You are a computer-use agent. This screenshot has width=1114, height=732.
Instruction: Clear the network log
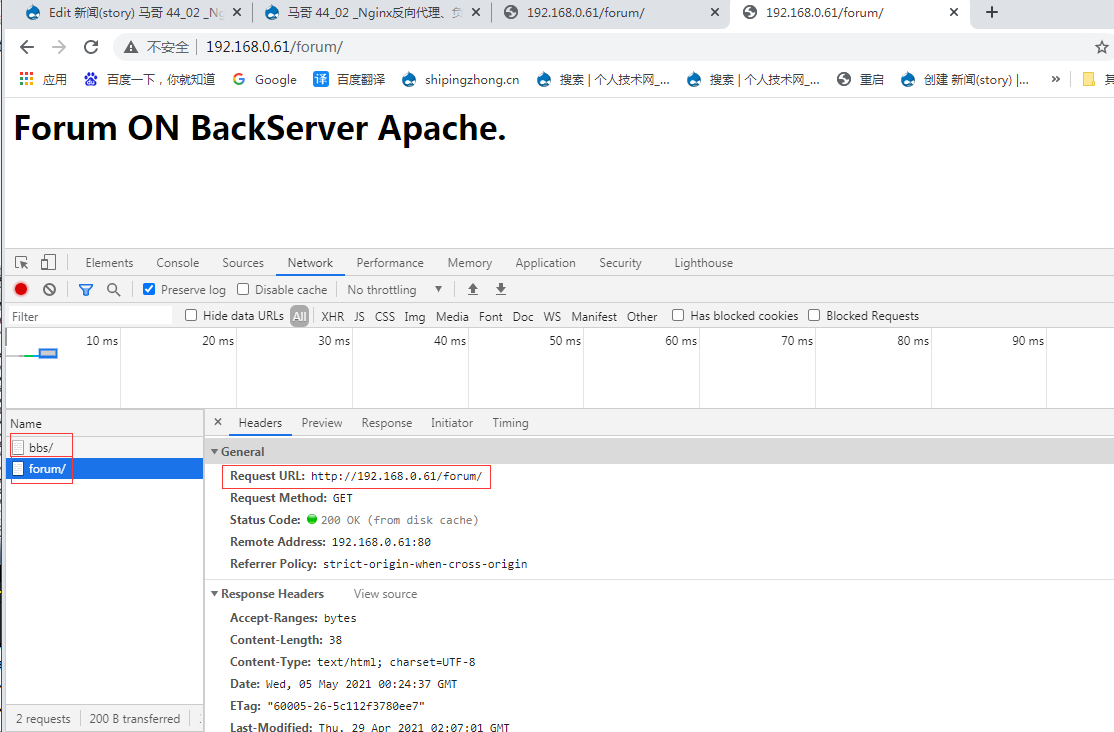click(x=49, y=290)
